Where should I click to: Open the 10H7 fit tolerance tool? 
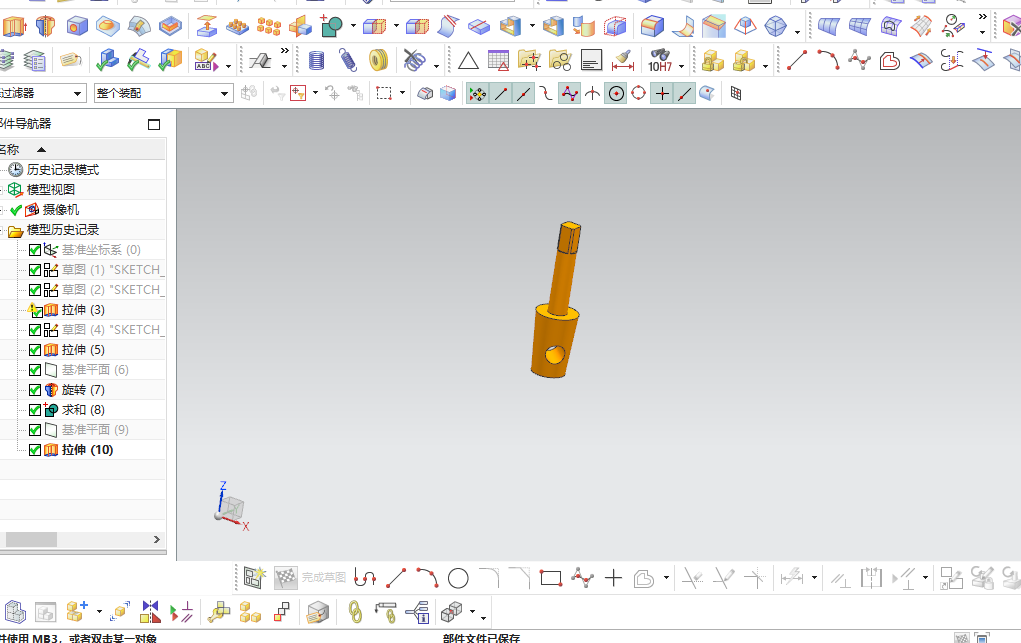pyautogui.click(x=660, y=61)
